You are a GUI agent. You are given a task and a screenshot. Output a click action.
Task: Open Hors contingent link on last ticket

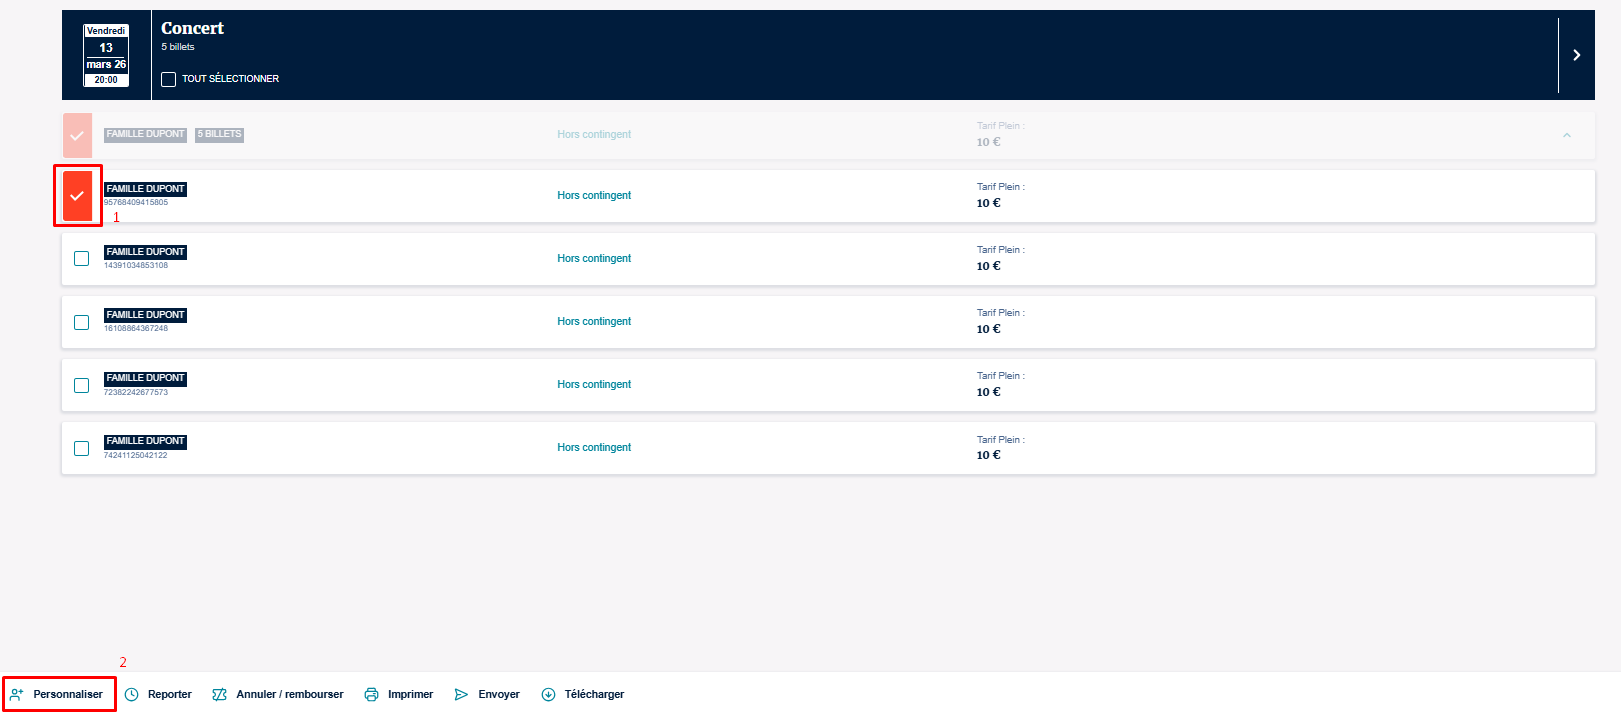click(x=594, y=448)
